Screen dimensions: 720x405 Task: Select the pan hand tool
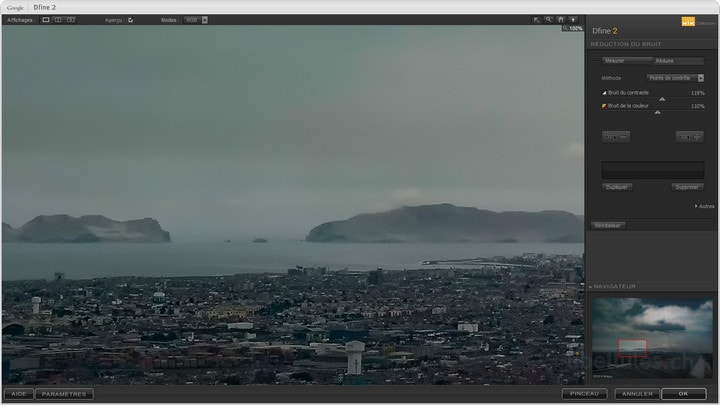[x=561, y=20]
